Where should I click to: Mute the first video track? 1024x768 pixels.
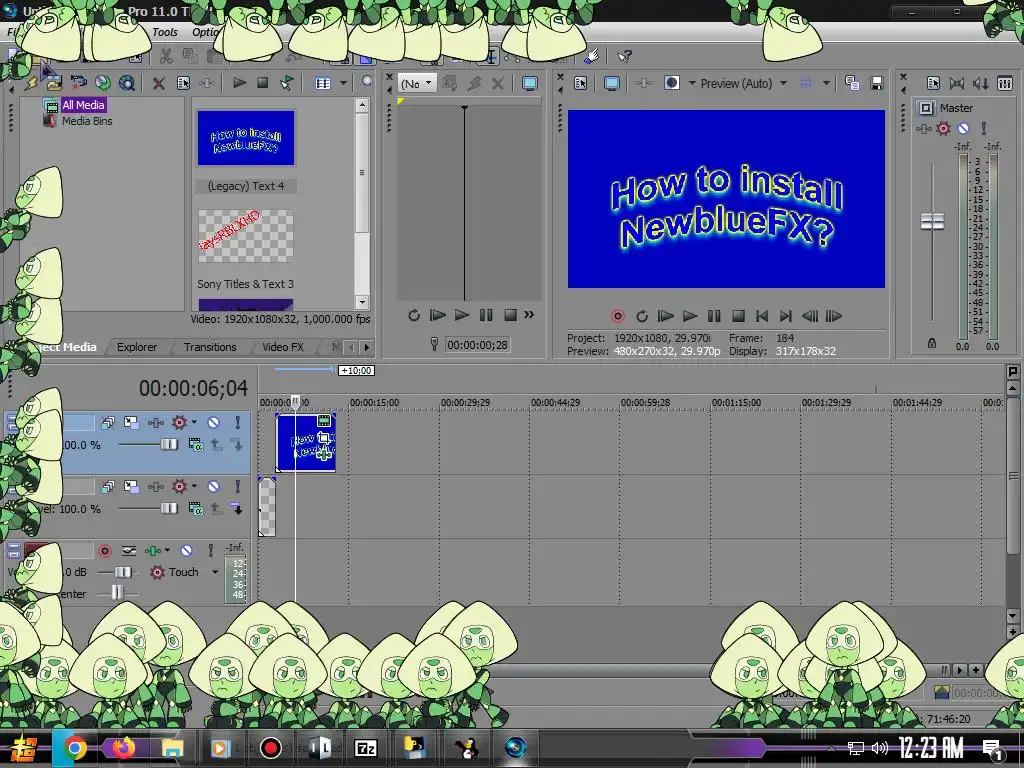coord(213,423)
